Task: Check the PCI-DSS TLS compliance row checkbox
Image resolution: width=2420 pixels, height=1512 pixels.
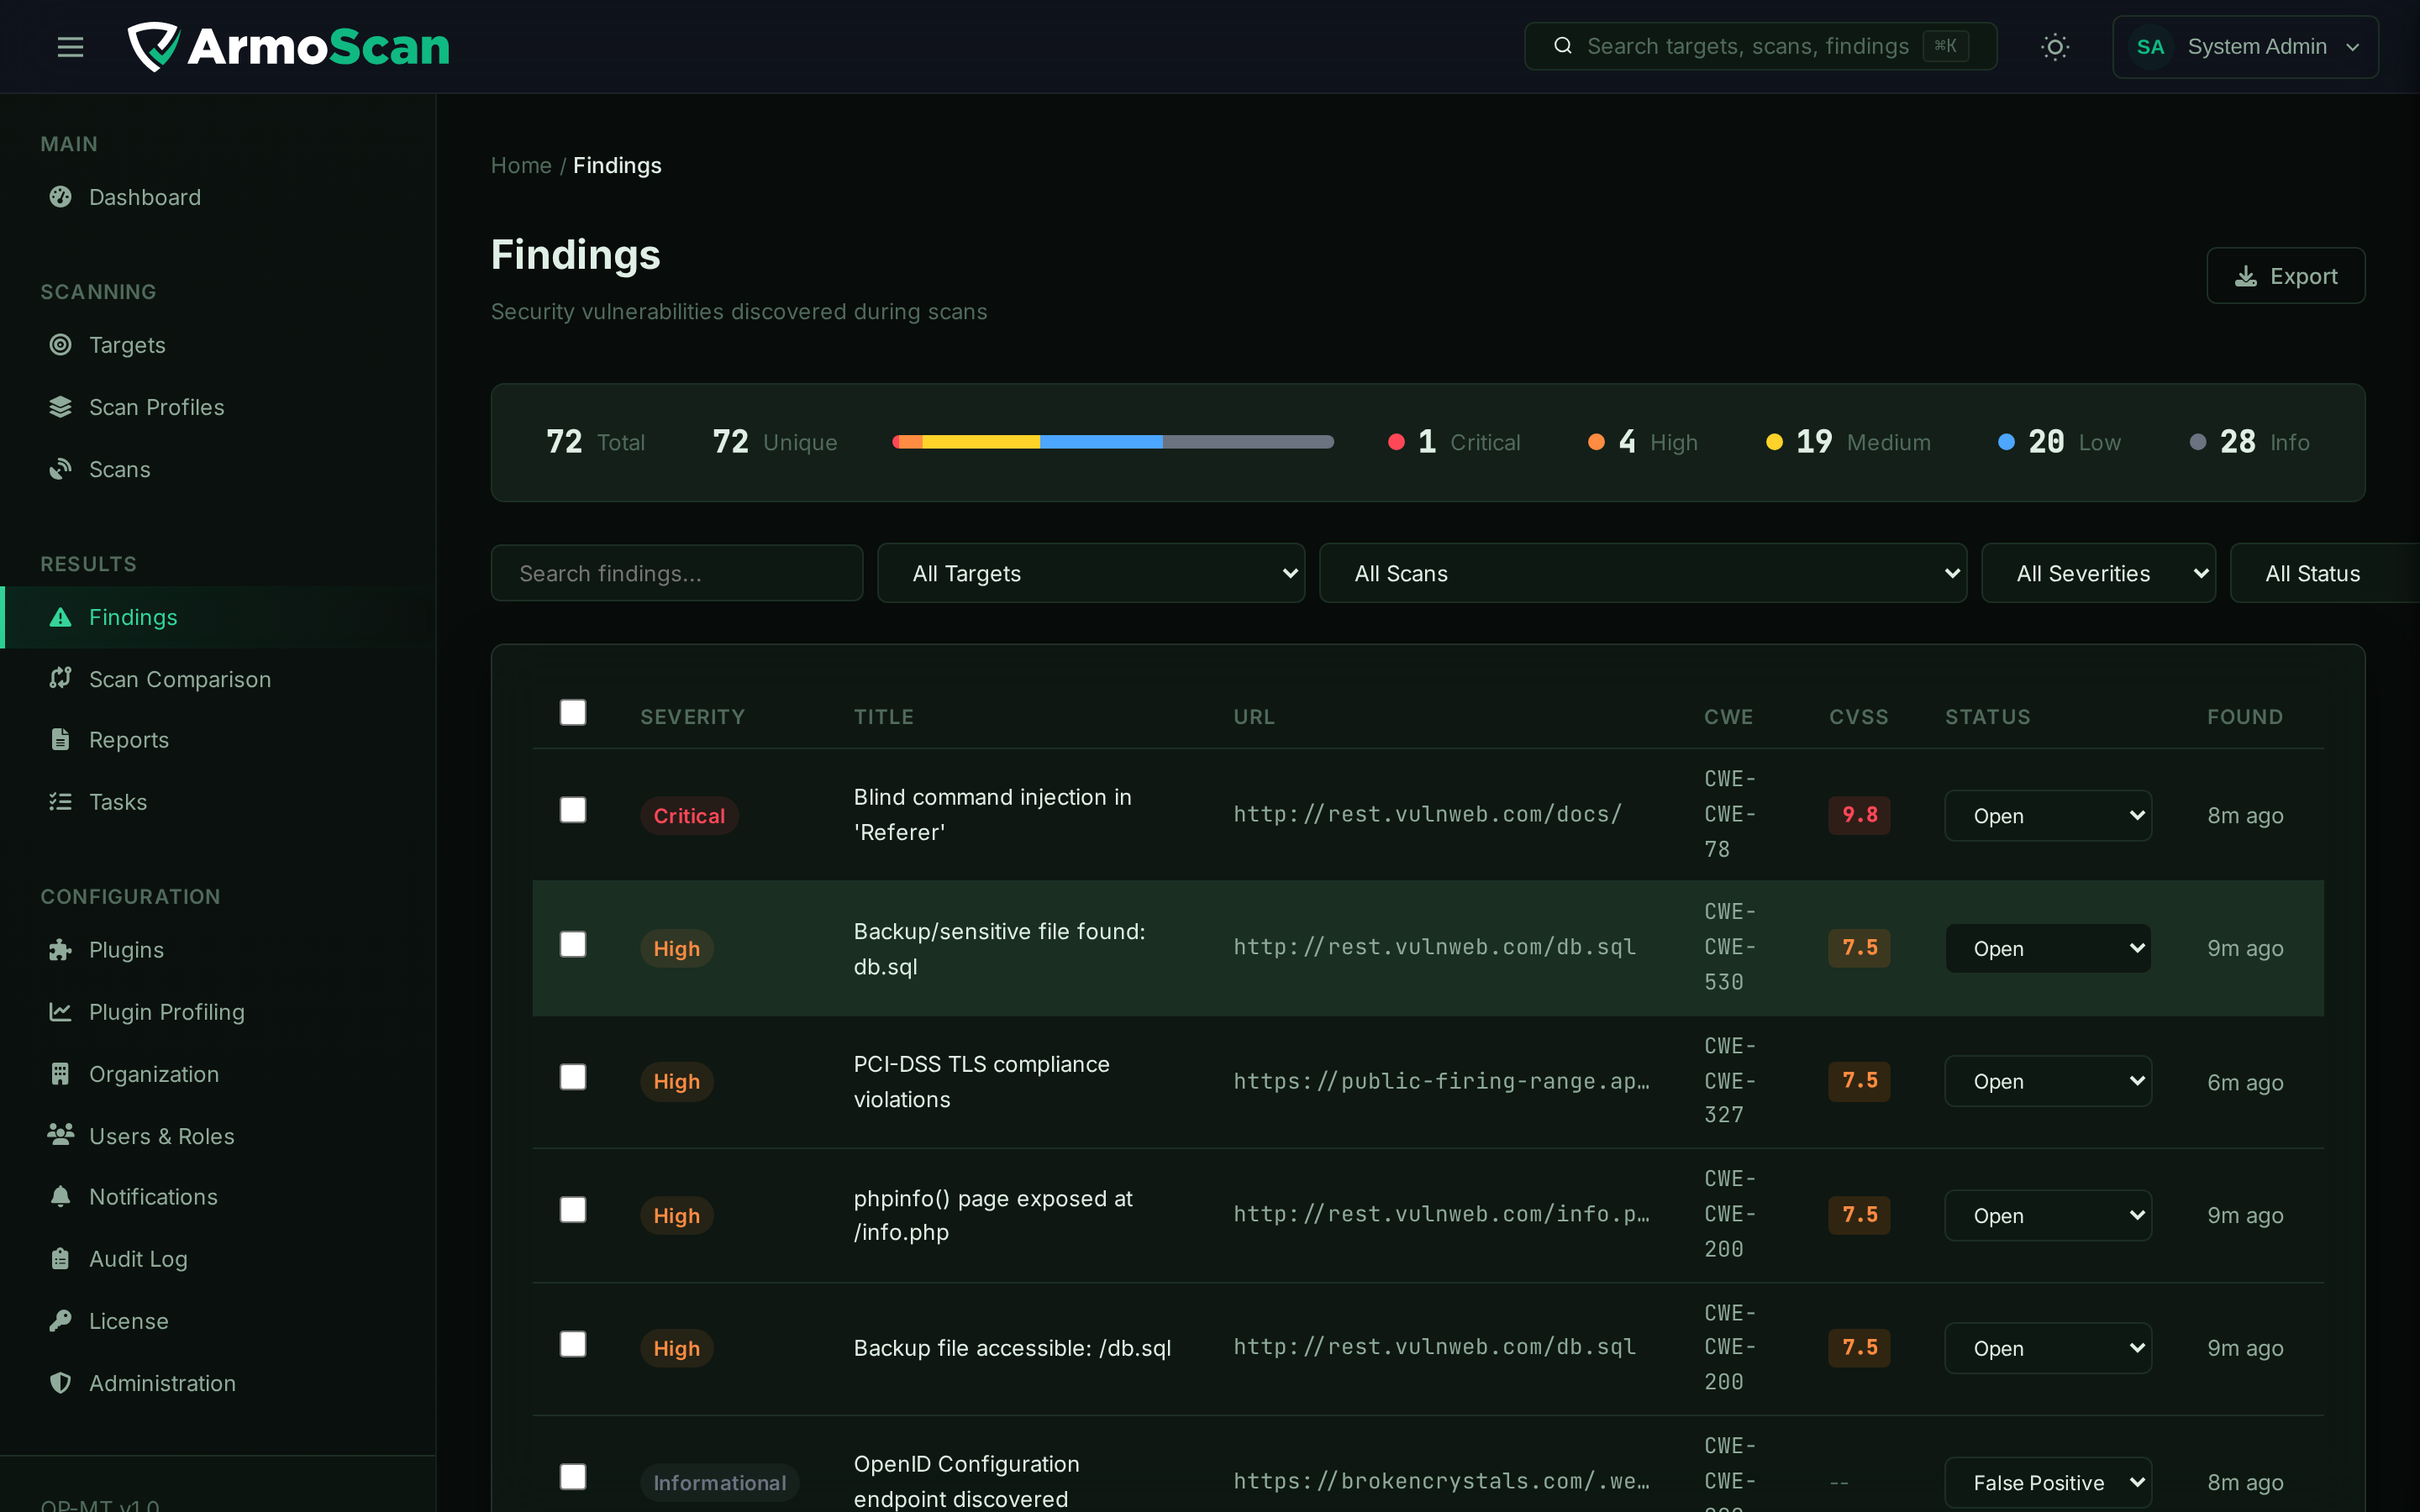Action: coord(573,1077)
